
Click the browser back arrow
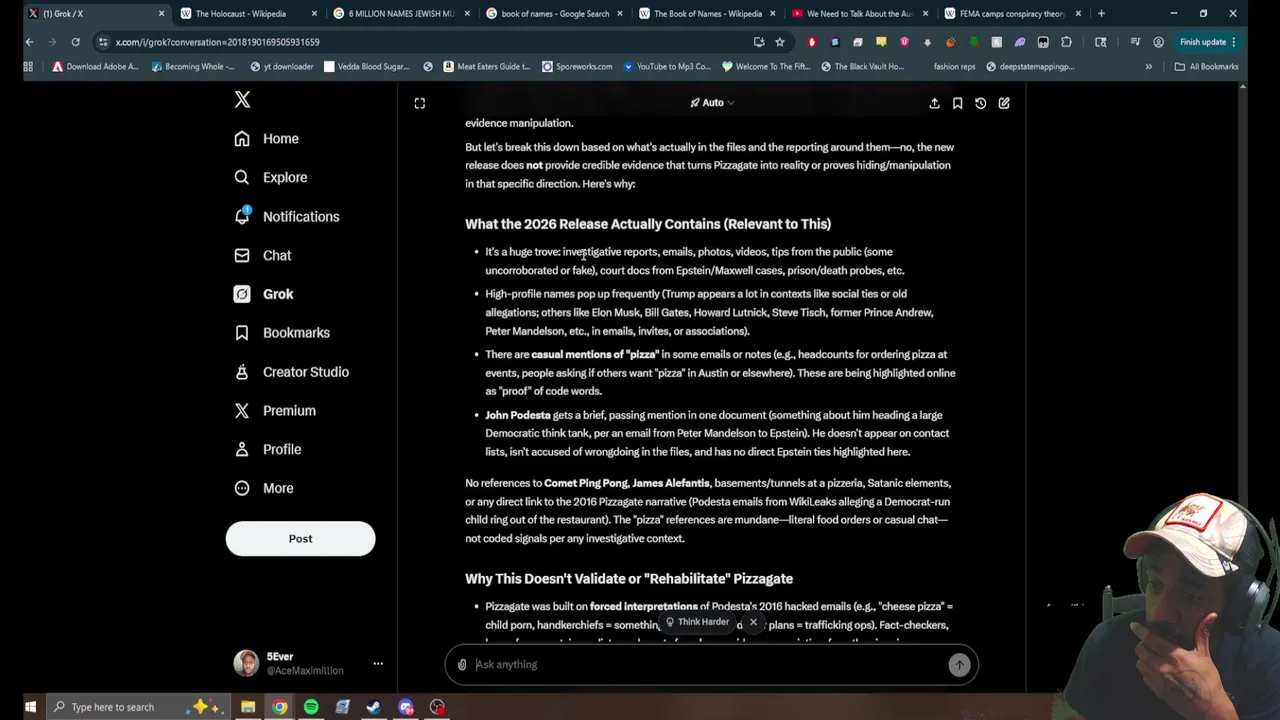[x=29, y=42]
